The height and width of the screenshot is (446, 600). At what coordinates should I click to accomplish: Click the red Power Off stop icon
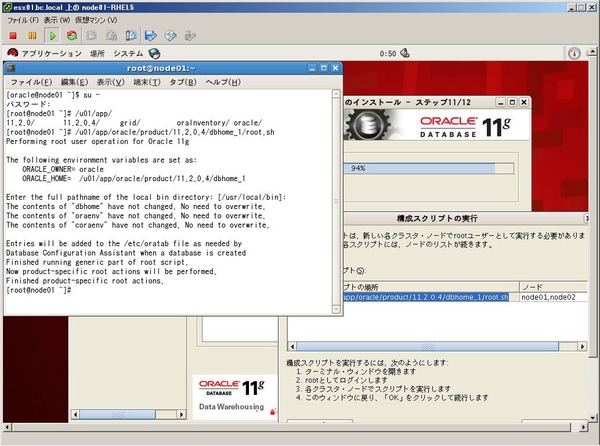(x=13, y=36)
